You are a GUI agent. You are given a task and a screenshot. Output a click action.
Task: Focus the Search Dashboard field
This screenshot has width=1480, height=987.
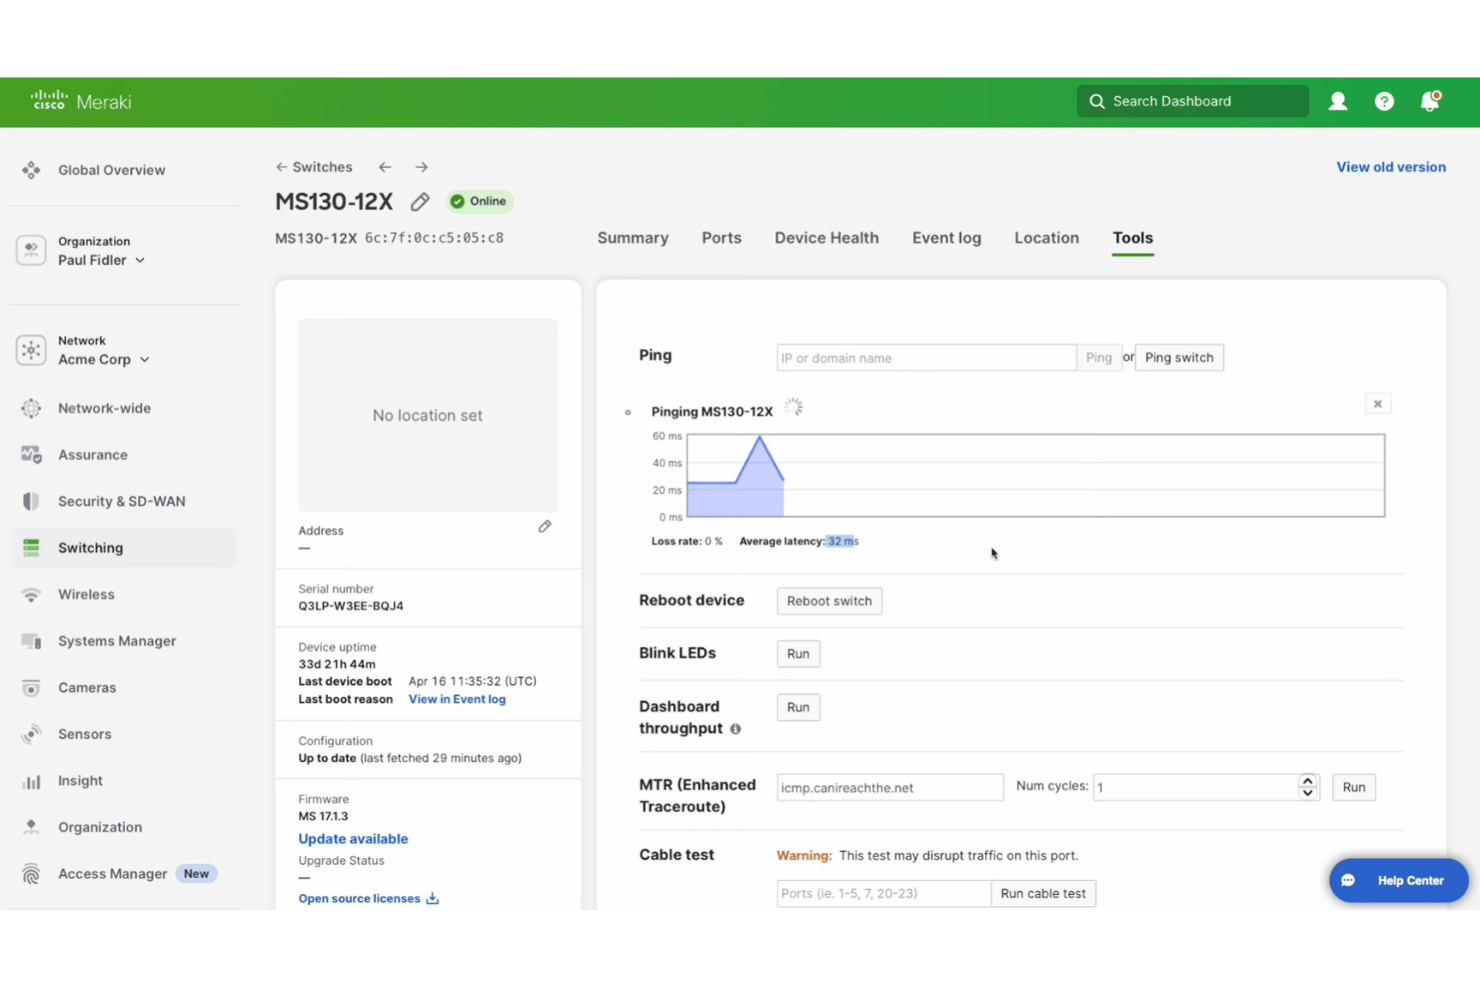(1192, 101)
